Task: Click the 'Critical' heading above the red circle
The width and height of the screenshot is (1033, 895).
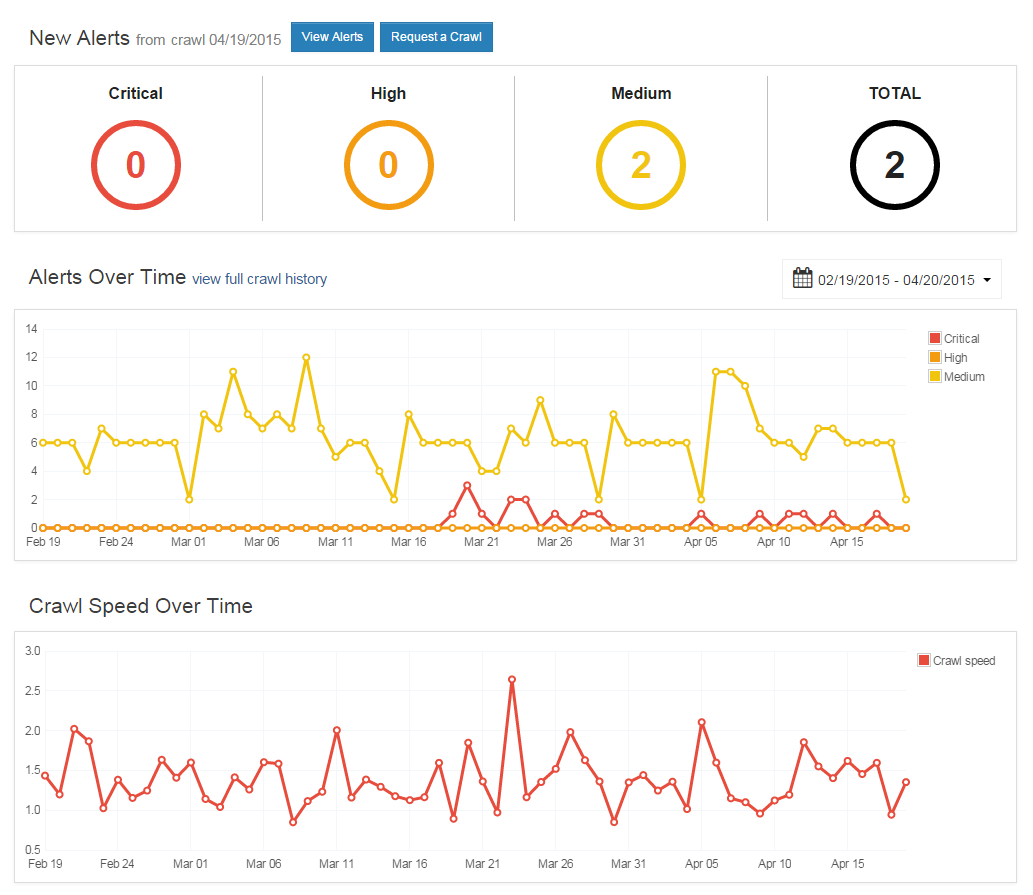Action: [x=136, y=94]
